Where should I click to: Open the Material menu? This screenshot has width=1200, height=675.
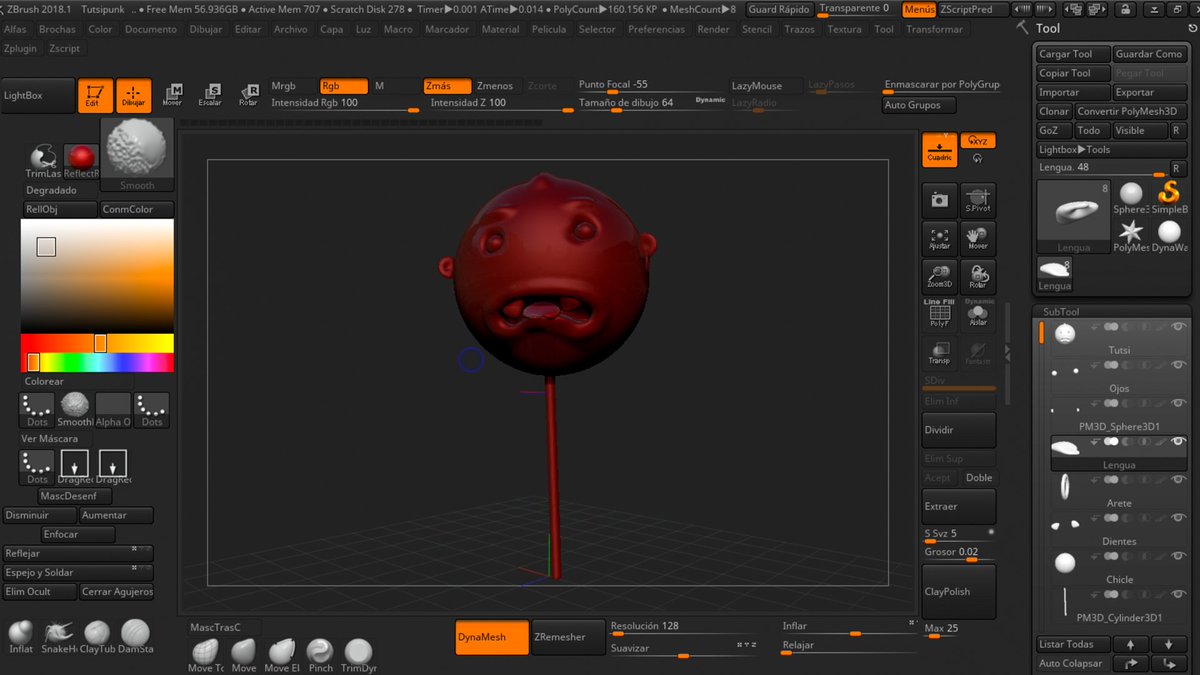[500, 30]
